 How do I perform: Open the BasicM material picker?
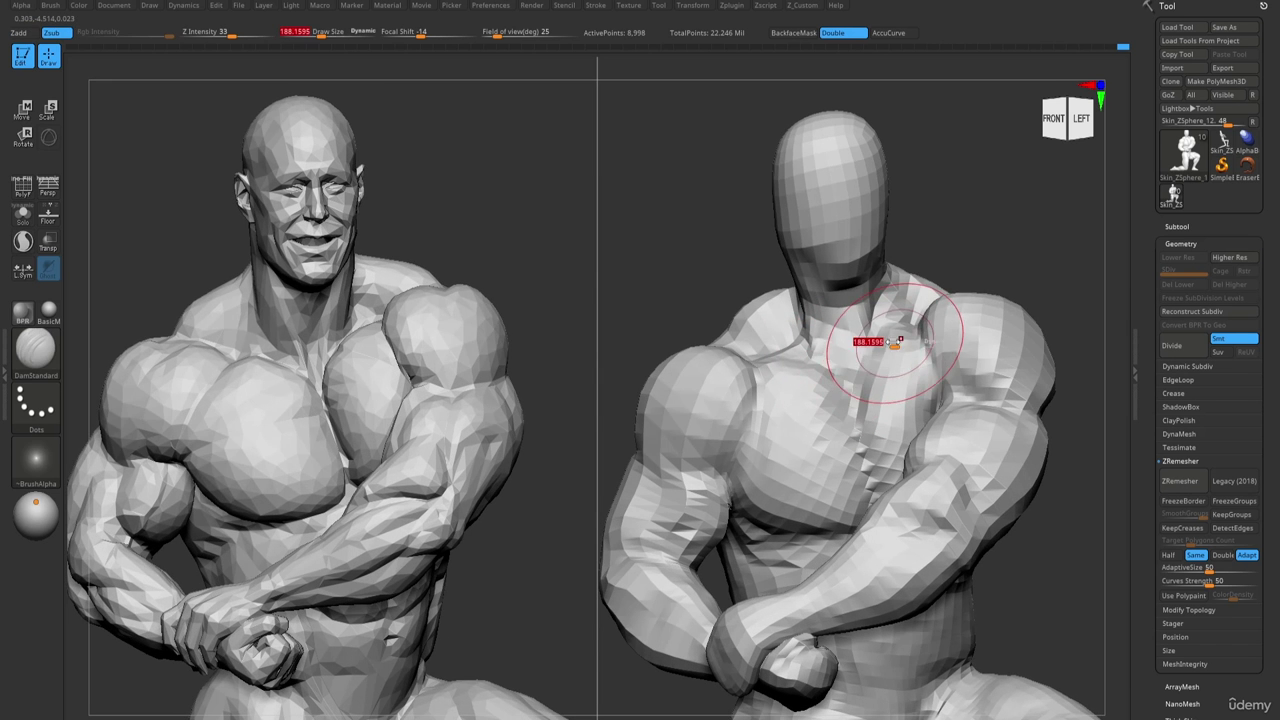click(x=48, y=314)
